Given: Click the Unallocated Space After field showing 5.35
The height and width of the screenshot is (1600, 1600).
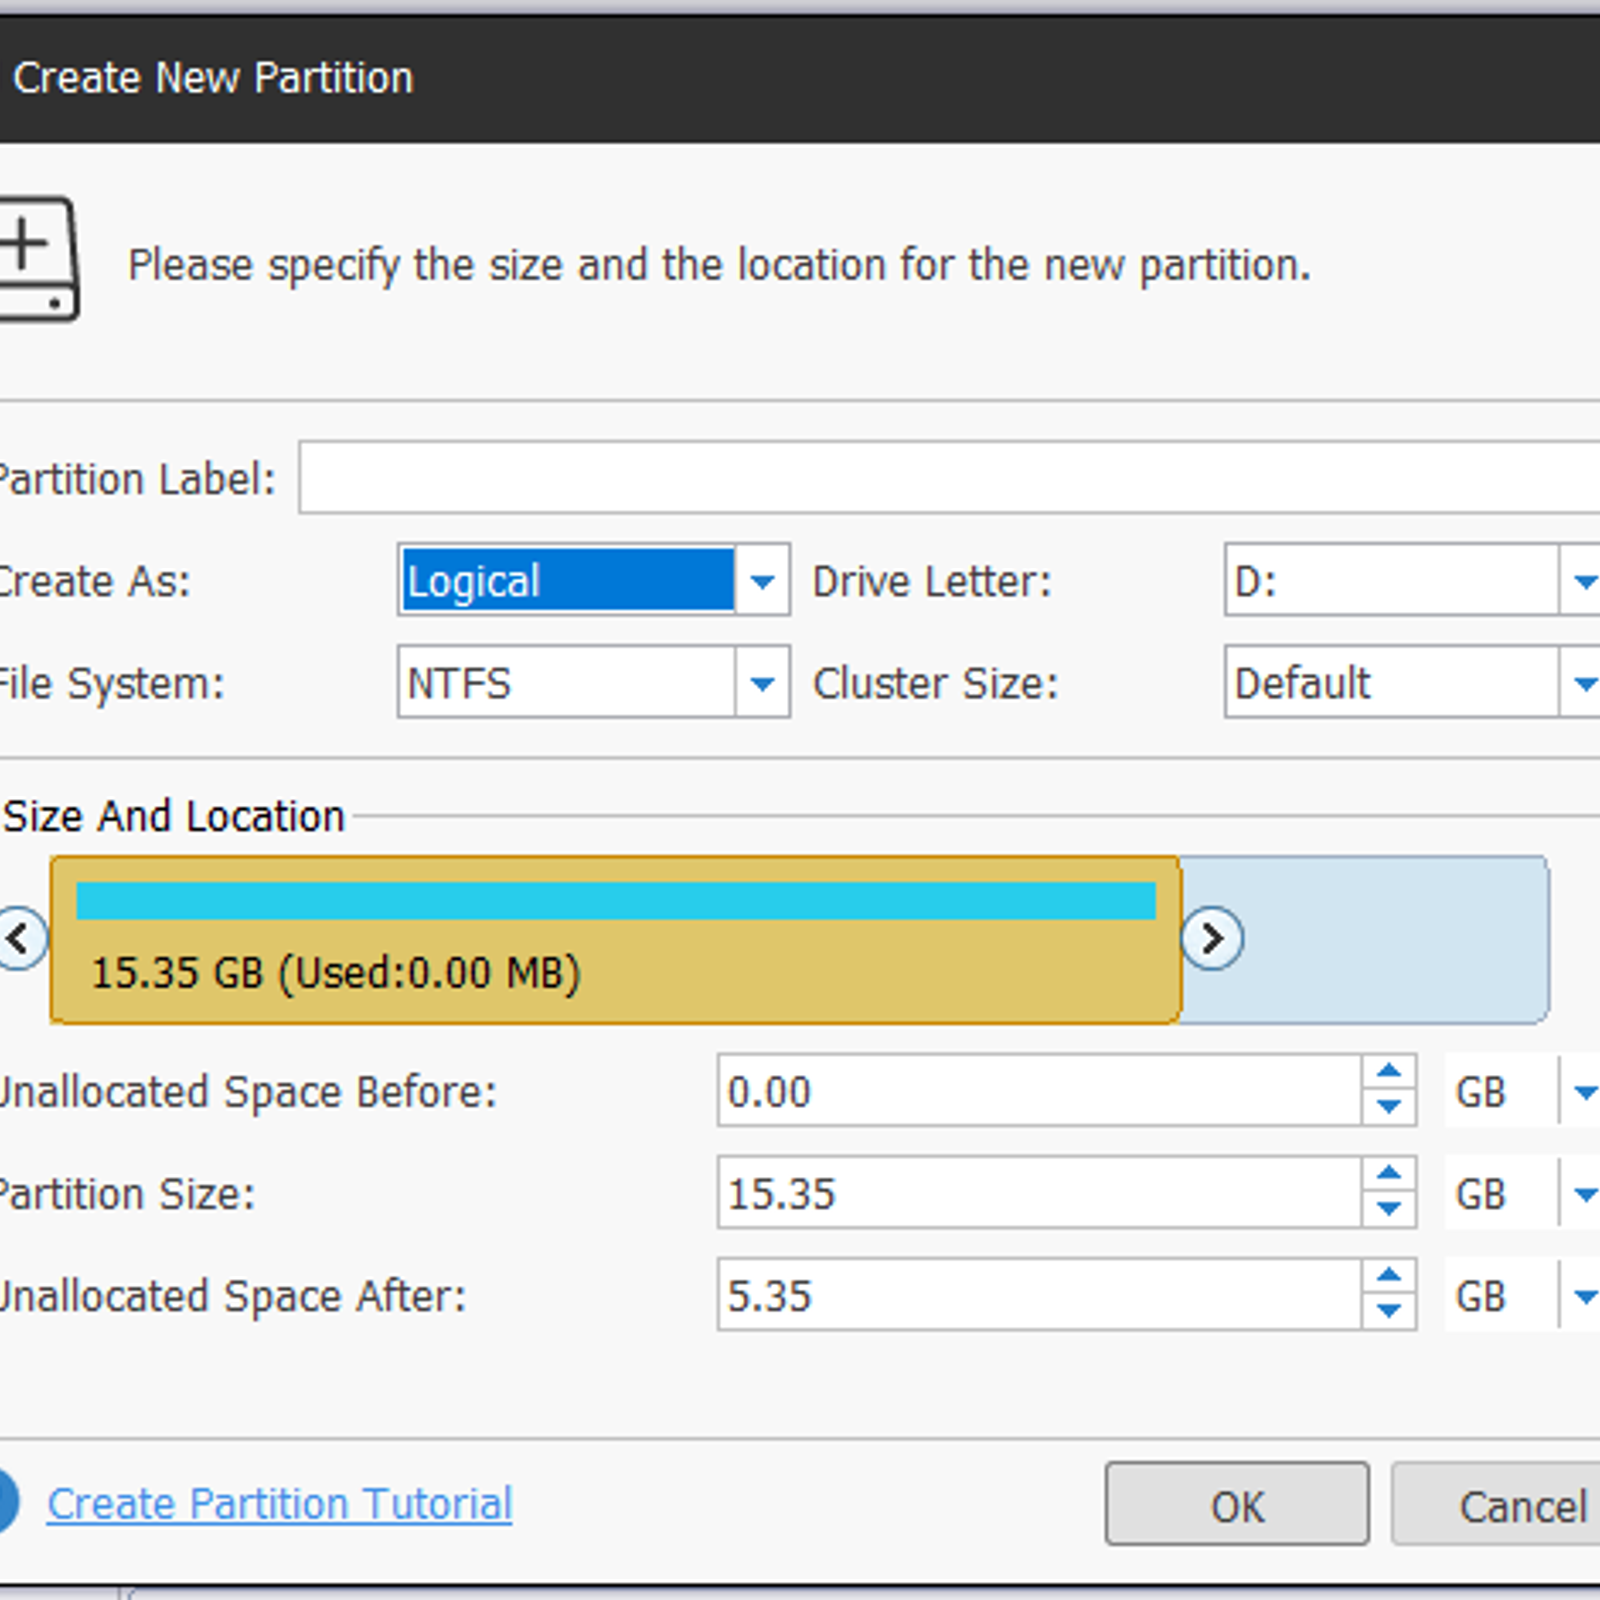Looking at the screenshot, I should [1039, 1295].
